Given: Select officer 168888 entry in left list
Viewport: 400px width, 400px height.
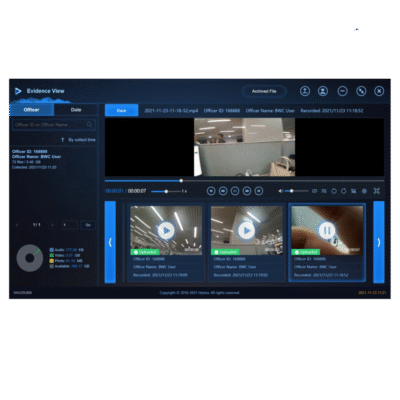Looking at the screenshot, I should click(54, 159).
